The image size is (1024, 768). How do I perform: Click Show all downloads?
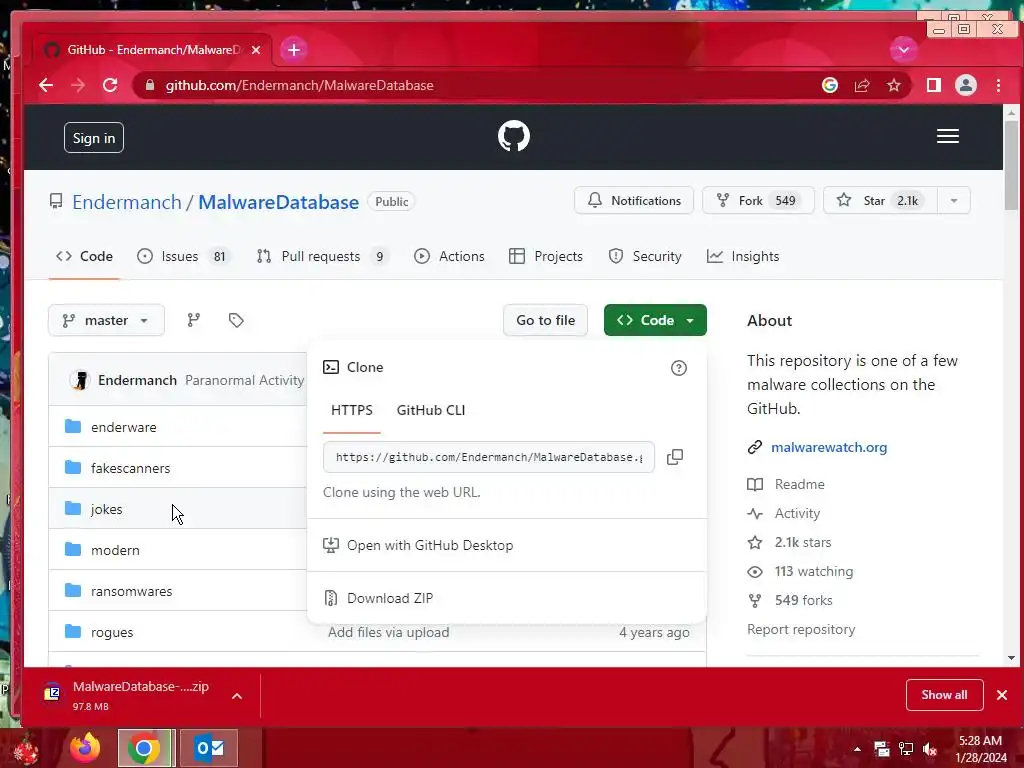pyautogui.click(x=944, y=695)
